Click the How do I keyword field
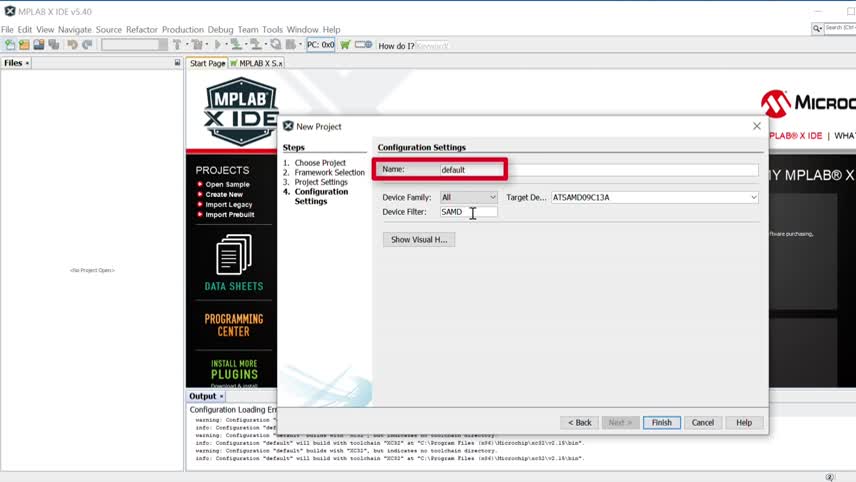The width and height of the screenshot is (856, 482). click(432, 46)
